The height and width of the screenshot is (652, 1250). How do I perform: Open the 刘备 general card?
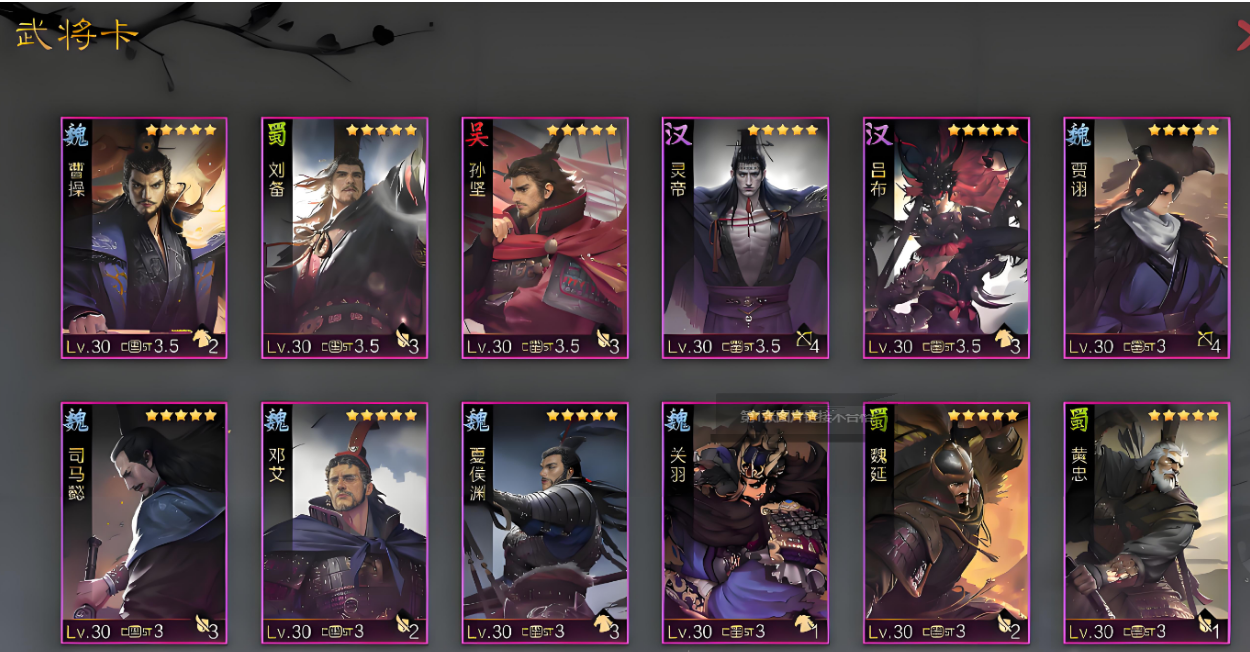(x=345, y=238)
